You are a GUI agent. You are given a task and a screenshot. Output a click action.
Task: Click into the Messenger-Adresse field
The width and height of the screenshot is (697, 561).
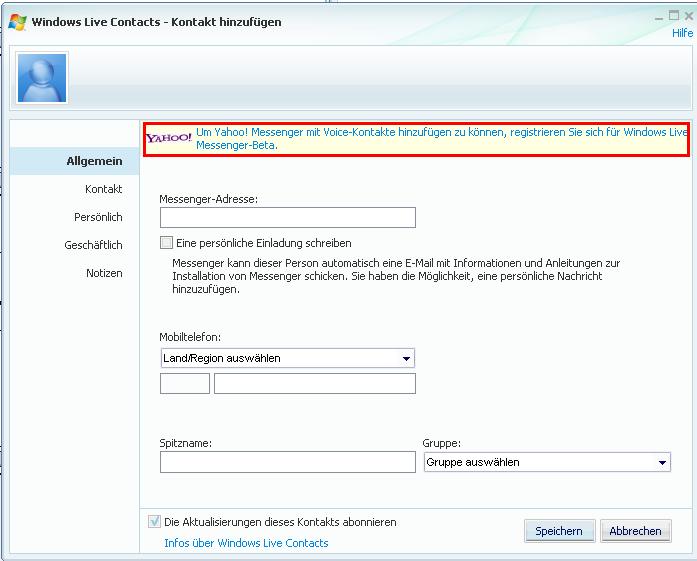coord(287,218)
